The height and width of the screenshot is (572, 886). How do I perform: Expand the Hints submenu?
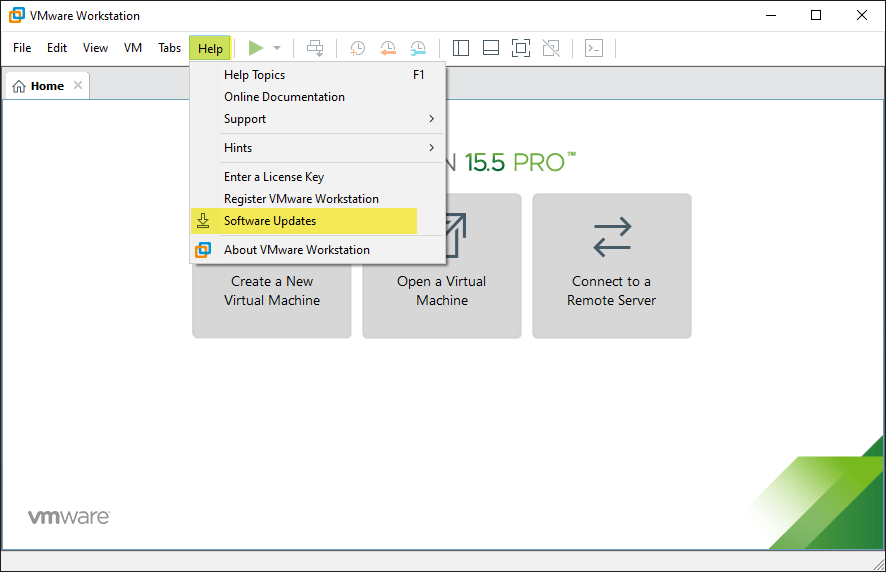click(x=318, y=148)
